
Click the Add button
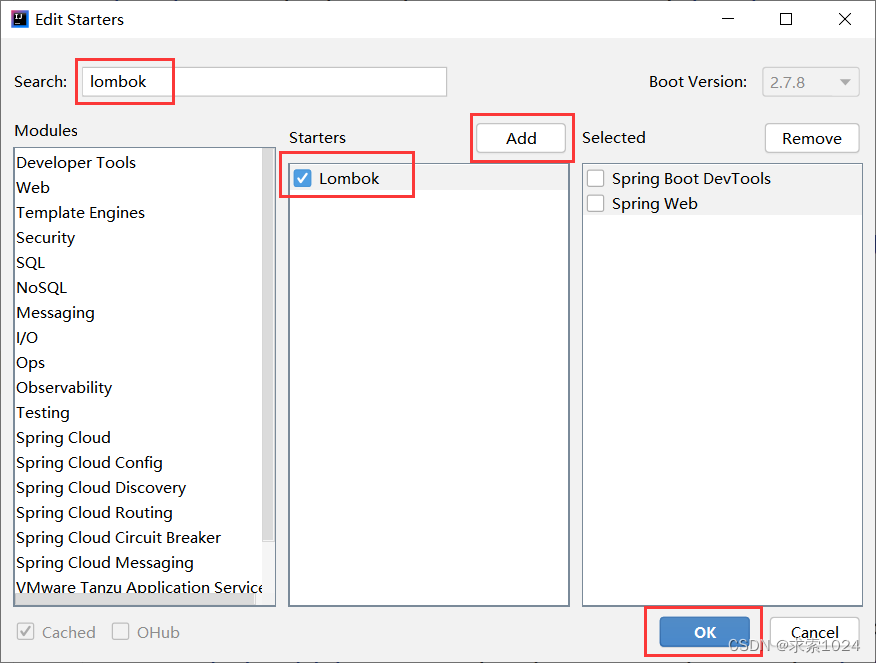click(x=521, y=138)
